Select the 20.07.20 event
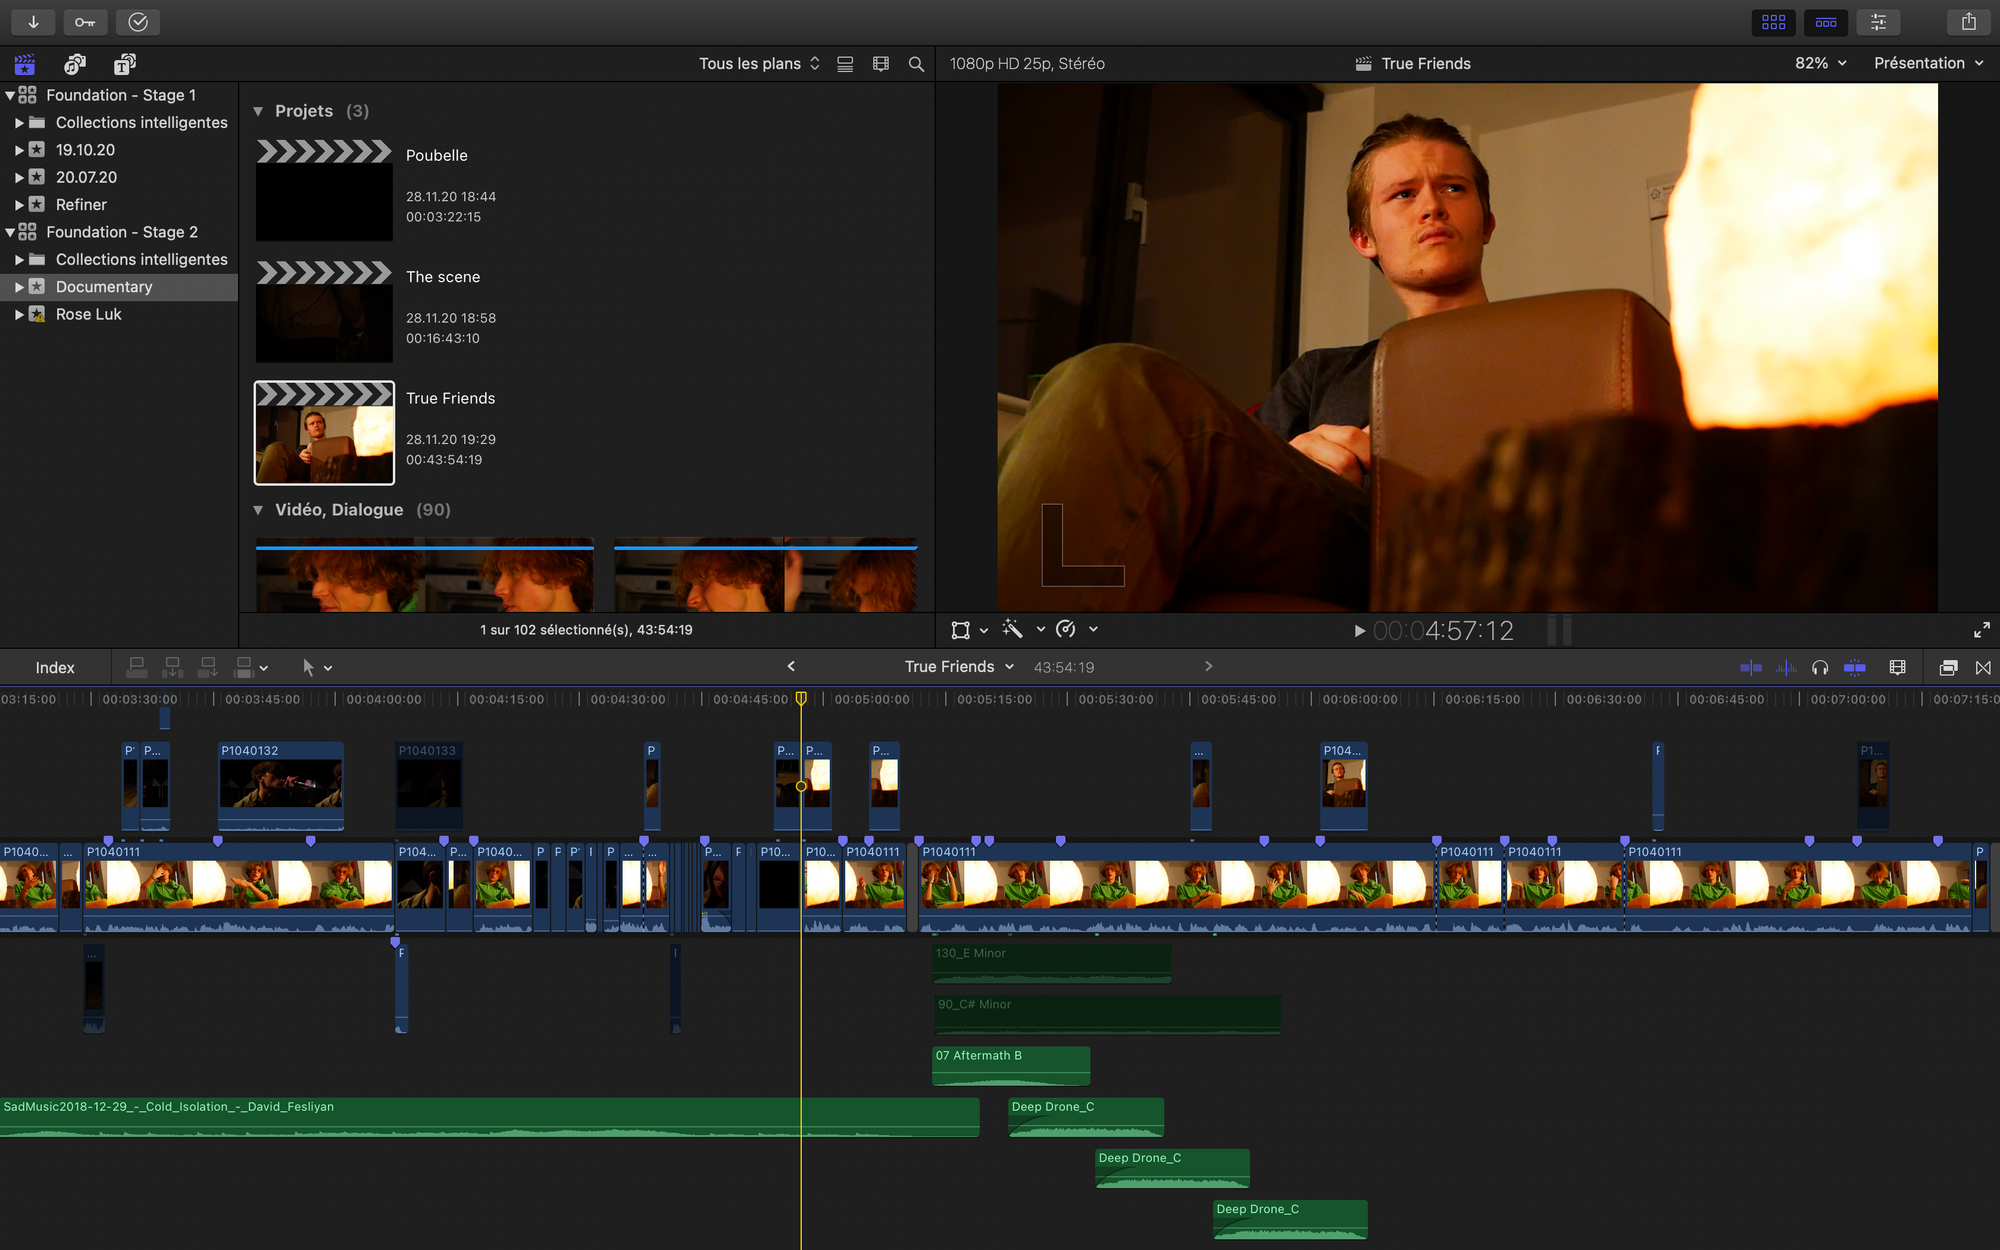Viewport: 2000px width, 1250px height. (x=119, y=177)
